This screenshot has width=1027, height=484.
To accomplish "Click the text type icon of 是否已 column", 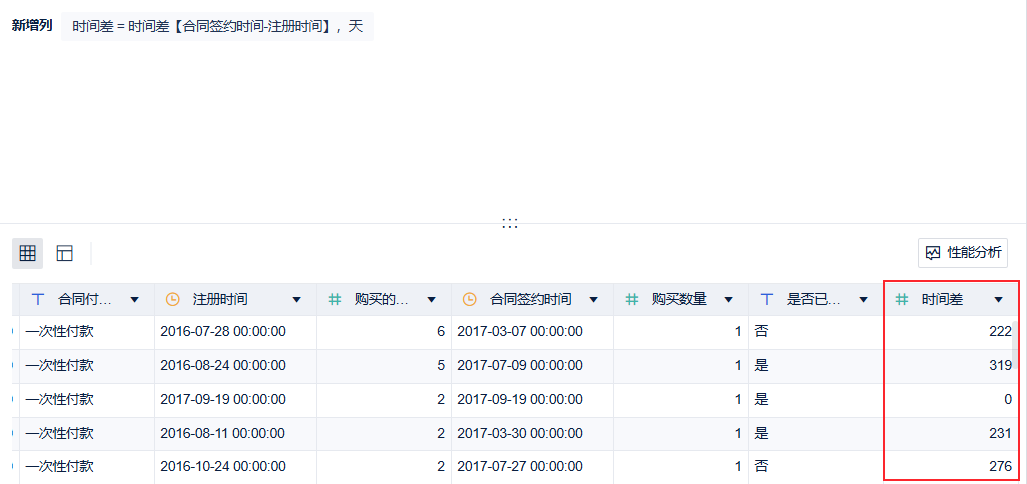I will [767, 299].
